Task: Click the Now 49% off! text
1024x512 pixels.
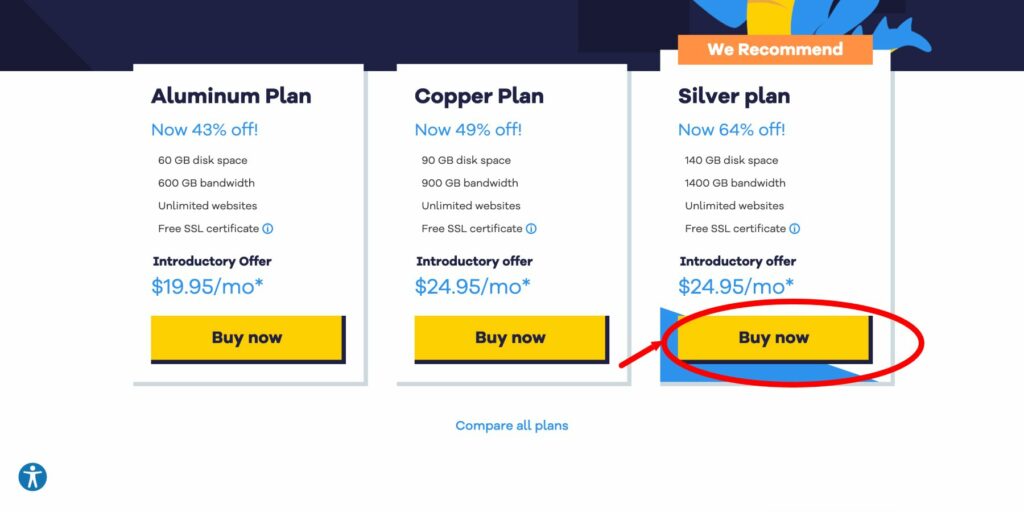Action: (468, 129)
